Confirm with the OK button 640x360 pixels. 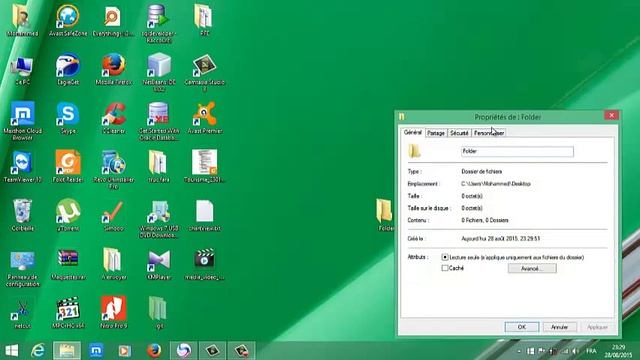click(522, 327)
